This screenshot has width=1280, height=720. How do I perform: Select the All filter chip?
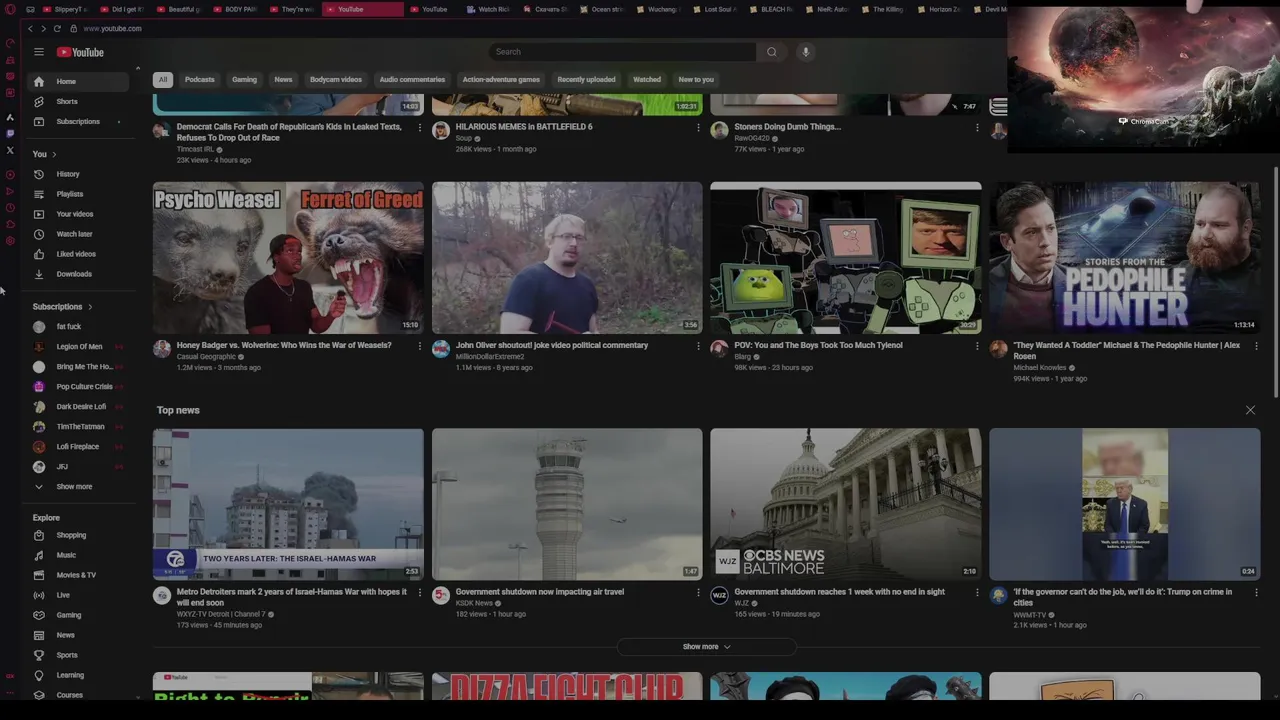pyautogui.click(x=162, y=80)
